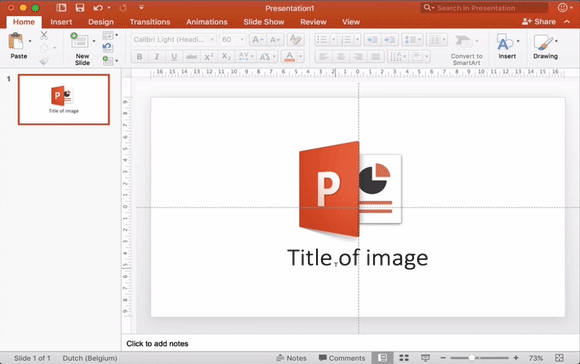This screenshot has width=580, height=364.
Task: Click the Copy icon
Action: [x=44, y=48]
